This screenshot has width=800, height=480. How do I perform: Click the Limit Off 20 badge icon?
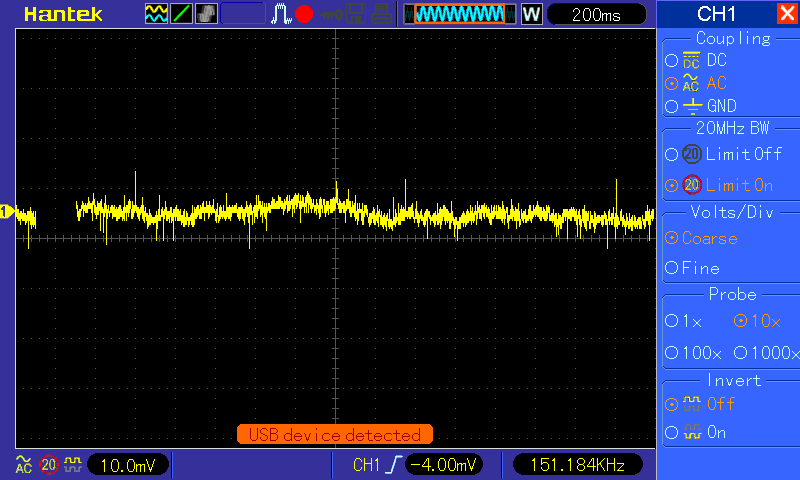(x=692, y=154)
